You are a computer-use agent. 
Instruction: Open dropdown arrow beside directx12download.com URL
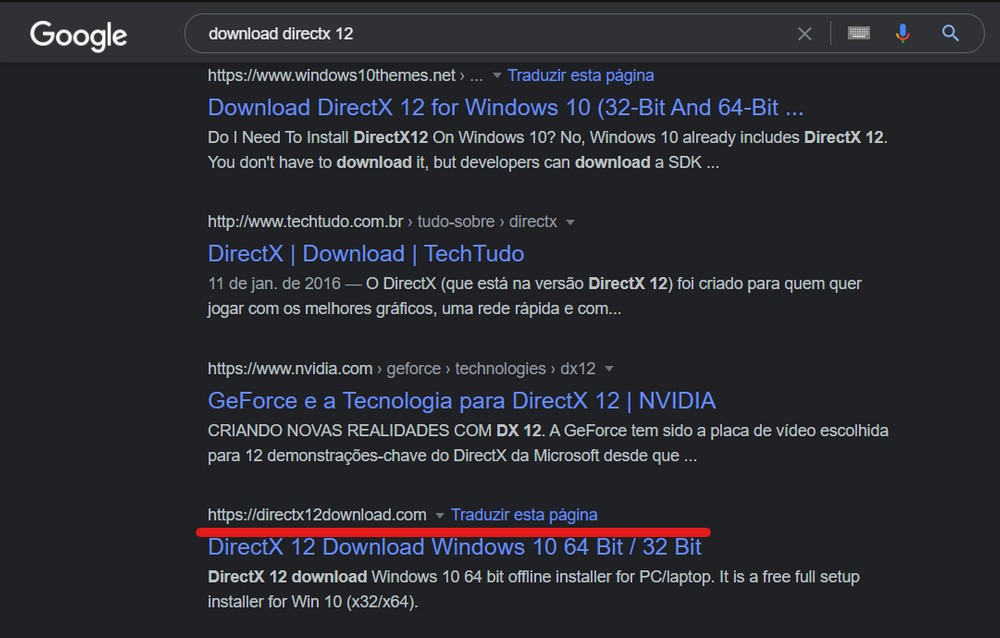440,516
